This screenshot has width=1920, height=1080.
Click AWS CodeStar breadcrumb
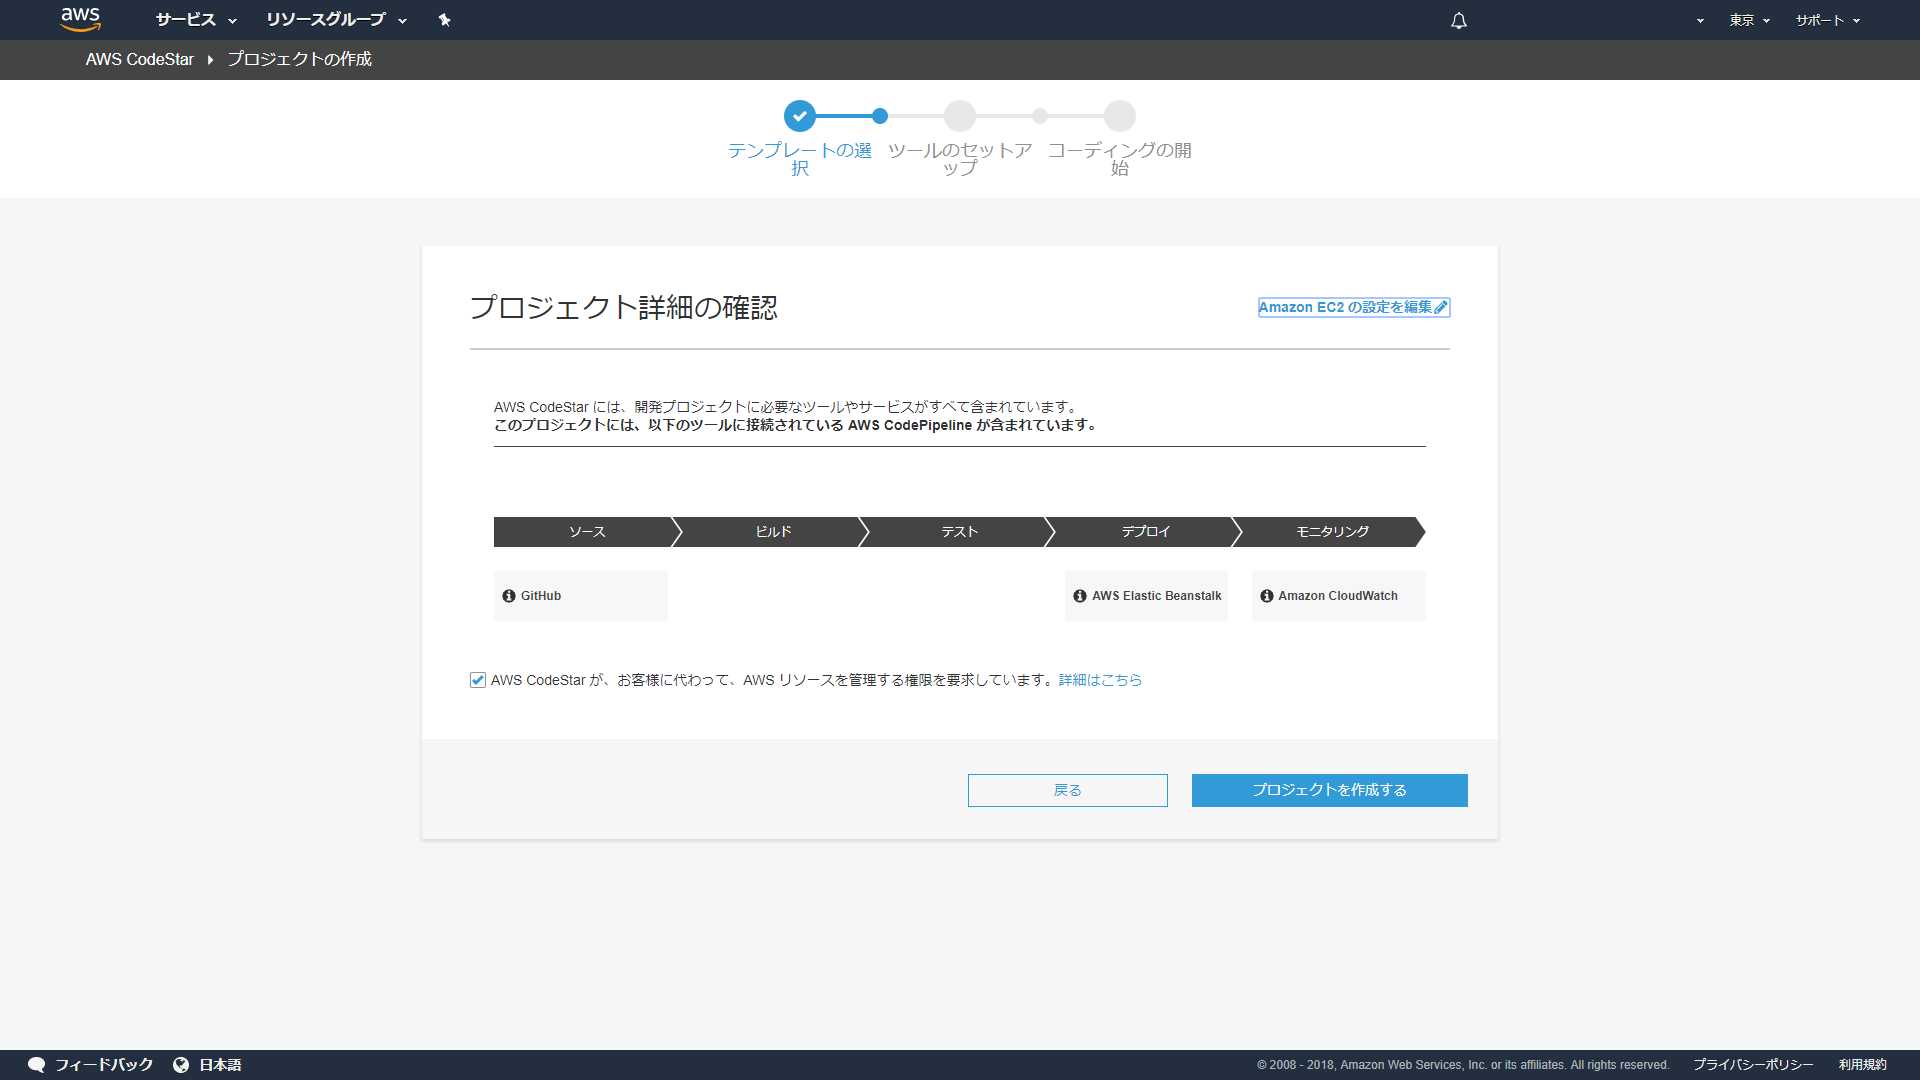point(140,60)
